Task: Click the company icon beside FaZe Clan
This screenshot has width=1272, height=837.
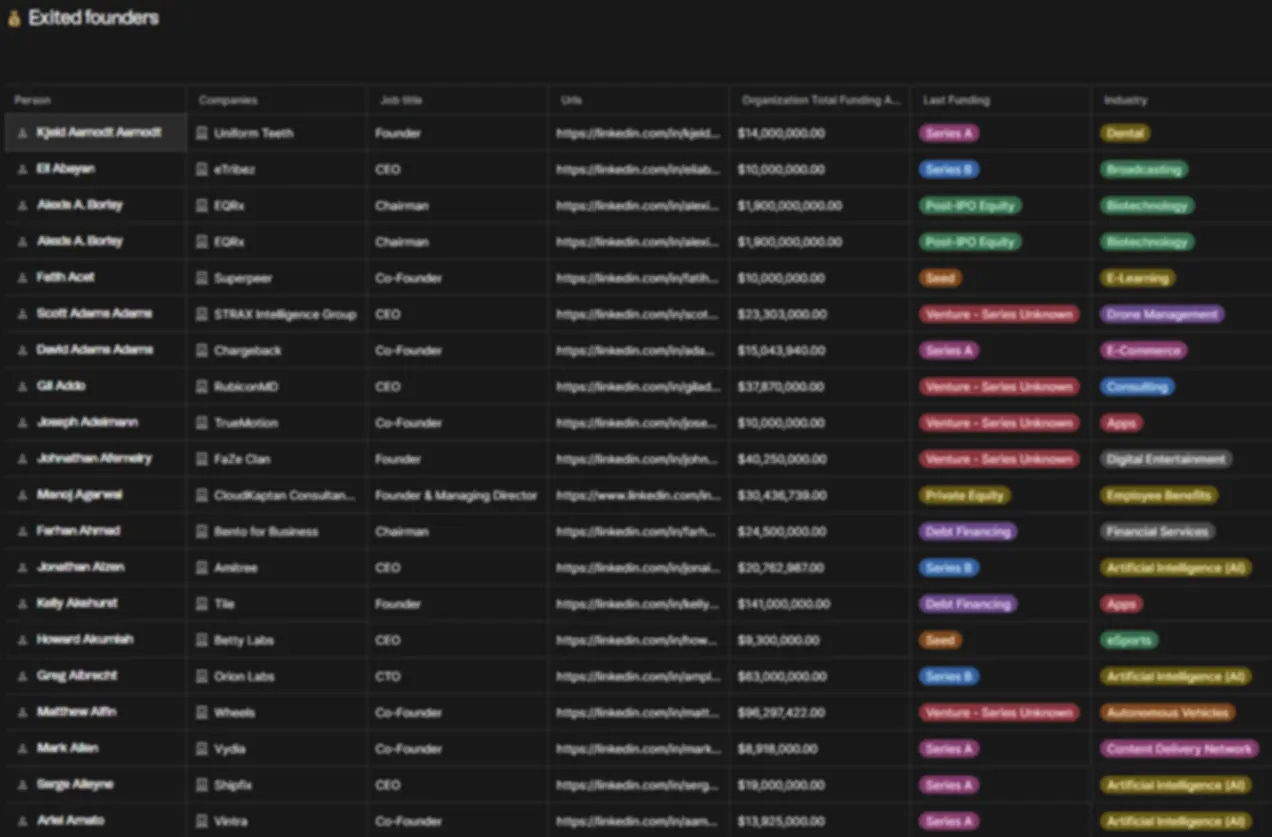Action: coord(201,459)
